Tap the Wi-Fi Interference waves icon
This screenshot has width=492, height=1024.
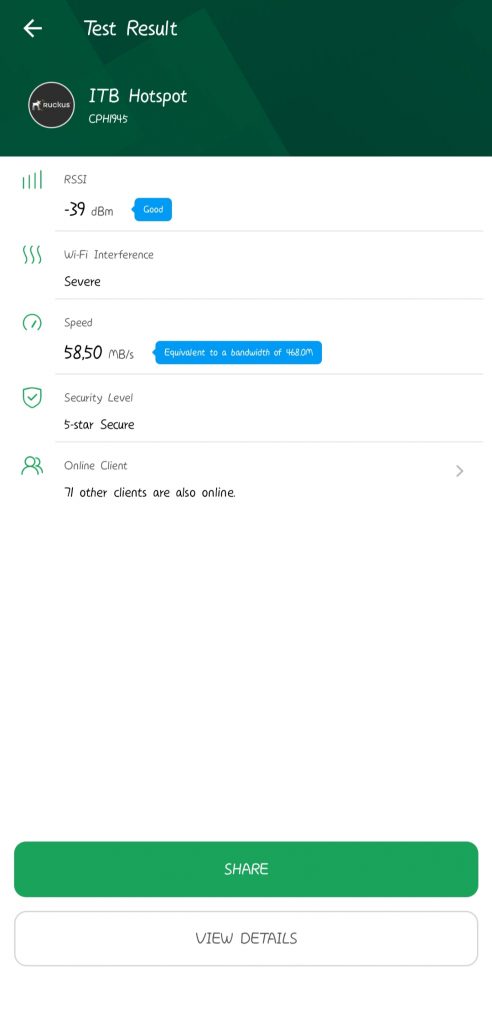tap(32, 255)
